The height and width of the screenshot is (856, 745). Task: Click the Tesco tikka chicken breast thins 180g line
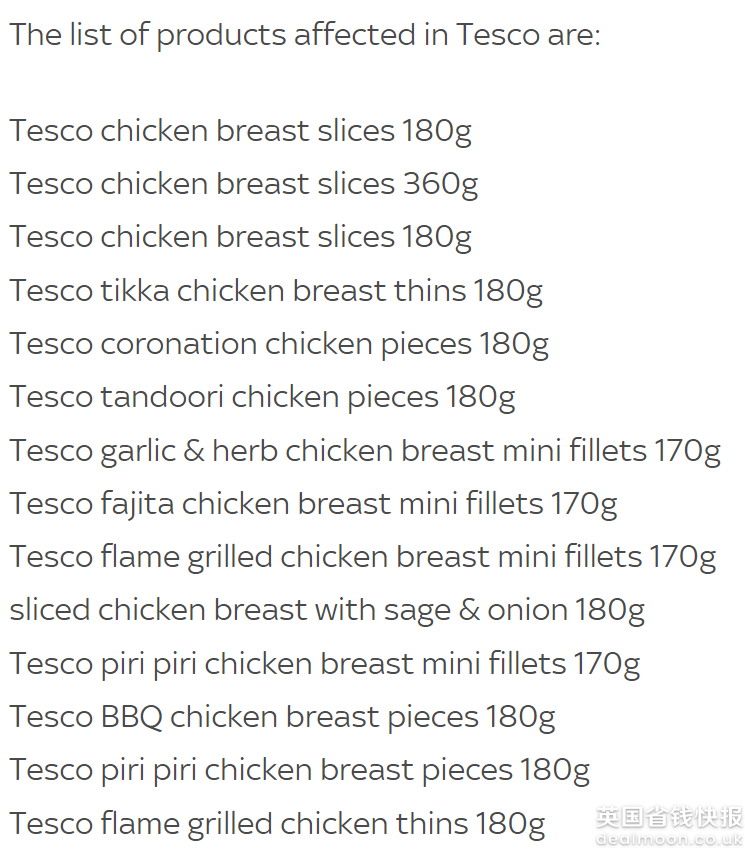(276, 291)
